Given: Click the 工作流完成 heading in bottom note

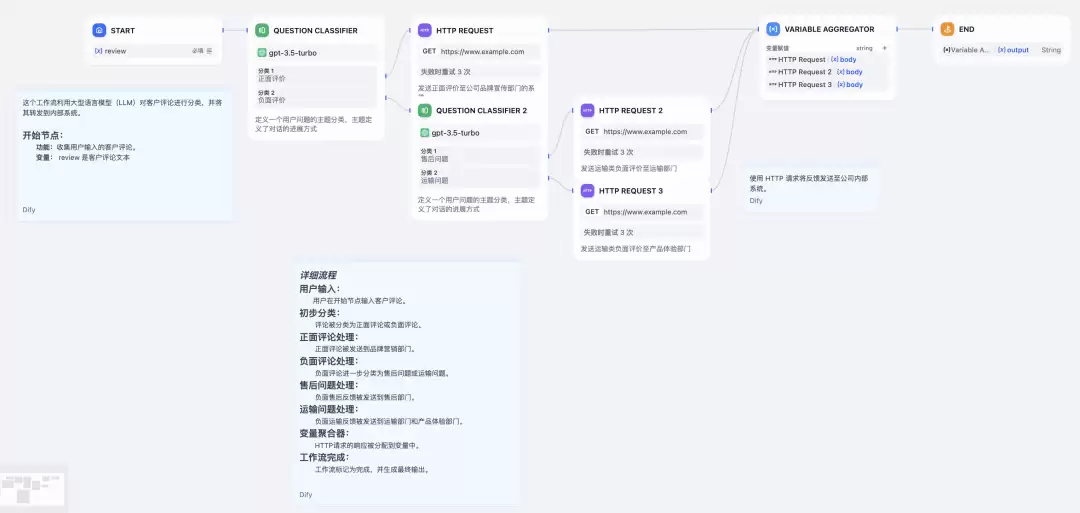Looking at the screenshot, I should click(324, 457).
